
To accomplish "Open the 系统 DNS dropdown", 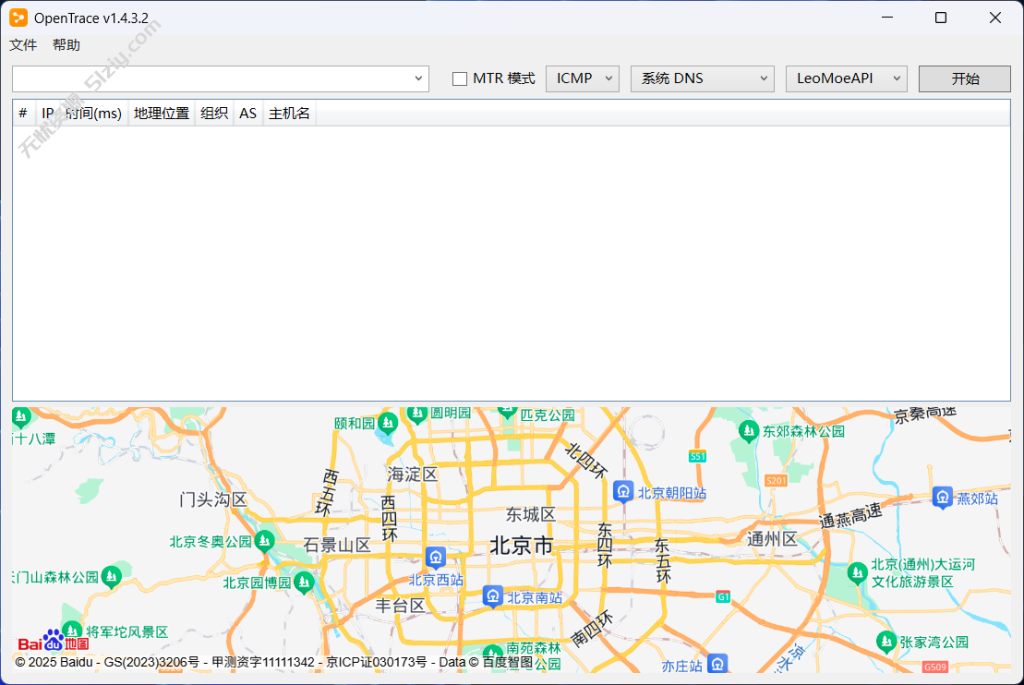I will pos(702,78).
